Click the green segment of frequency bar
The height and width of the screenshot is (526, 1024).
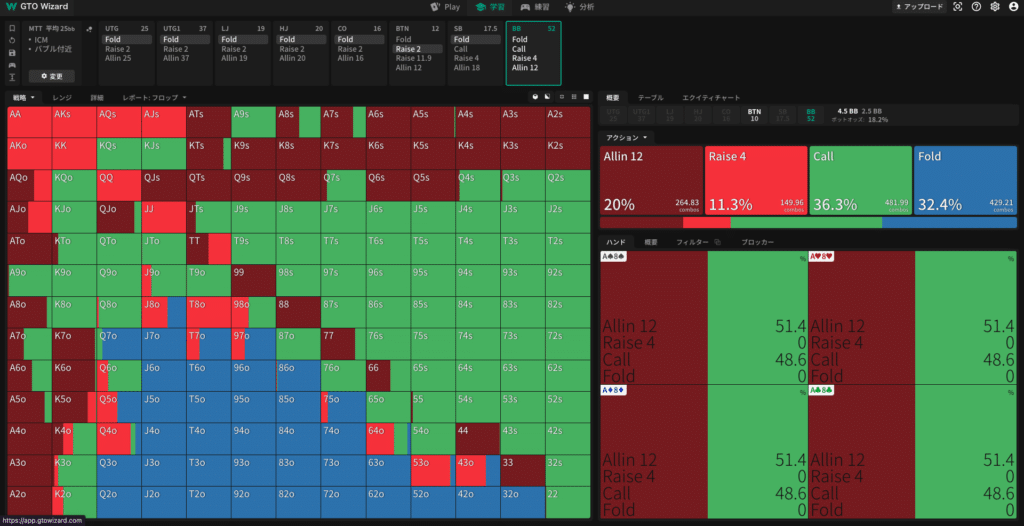point(806,222)
